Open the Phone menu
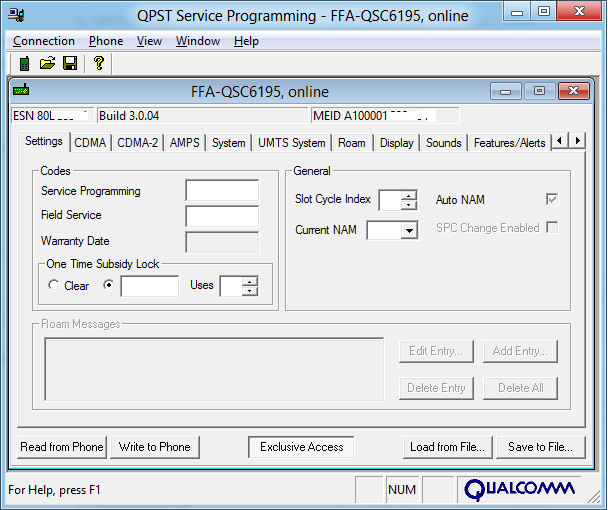The width and height of the screenshot is (608, 510). coord(106,41)
